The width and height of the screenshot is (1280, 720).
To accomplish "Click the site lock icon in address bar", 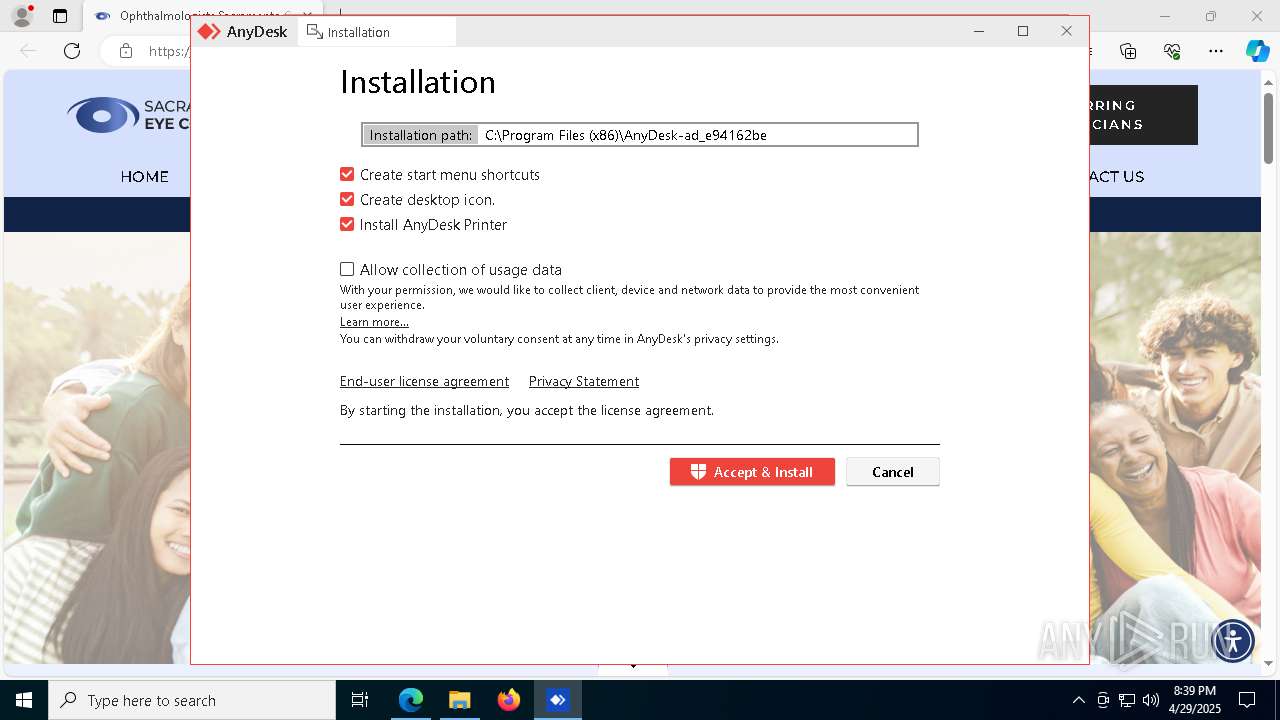I will (x=126, y=51).
